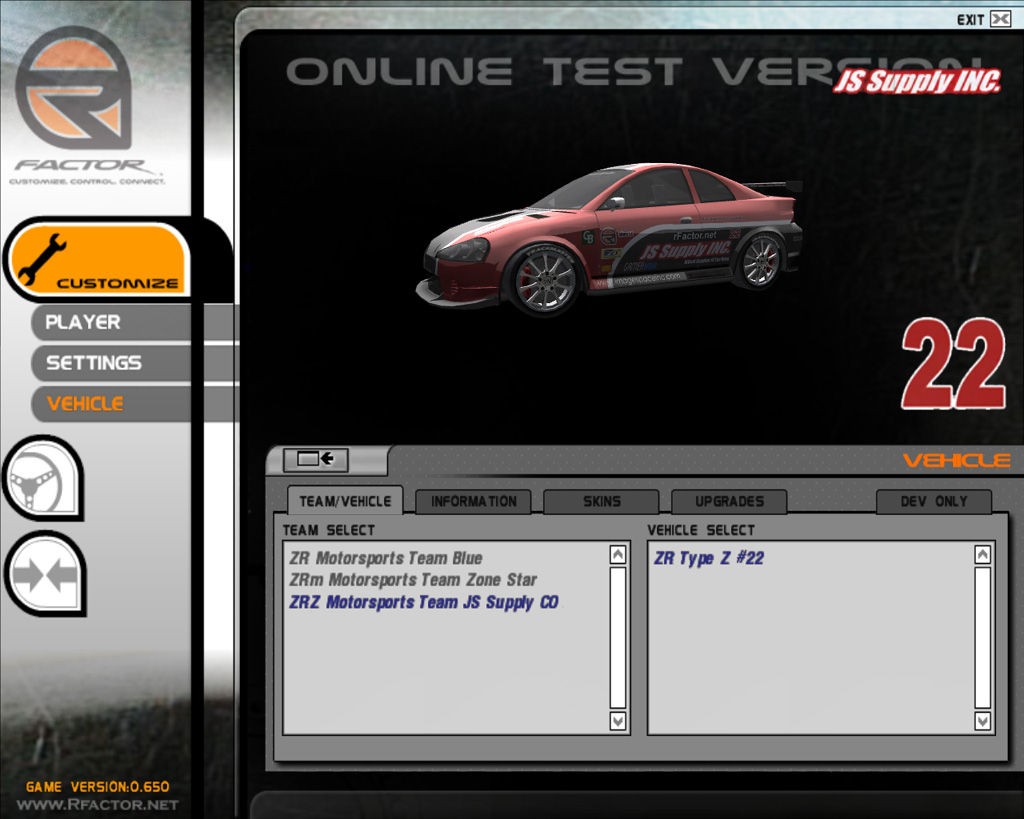Select vehicle ZR Type Z #22

pyautogui.click(x=709, y=558)
